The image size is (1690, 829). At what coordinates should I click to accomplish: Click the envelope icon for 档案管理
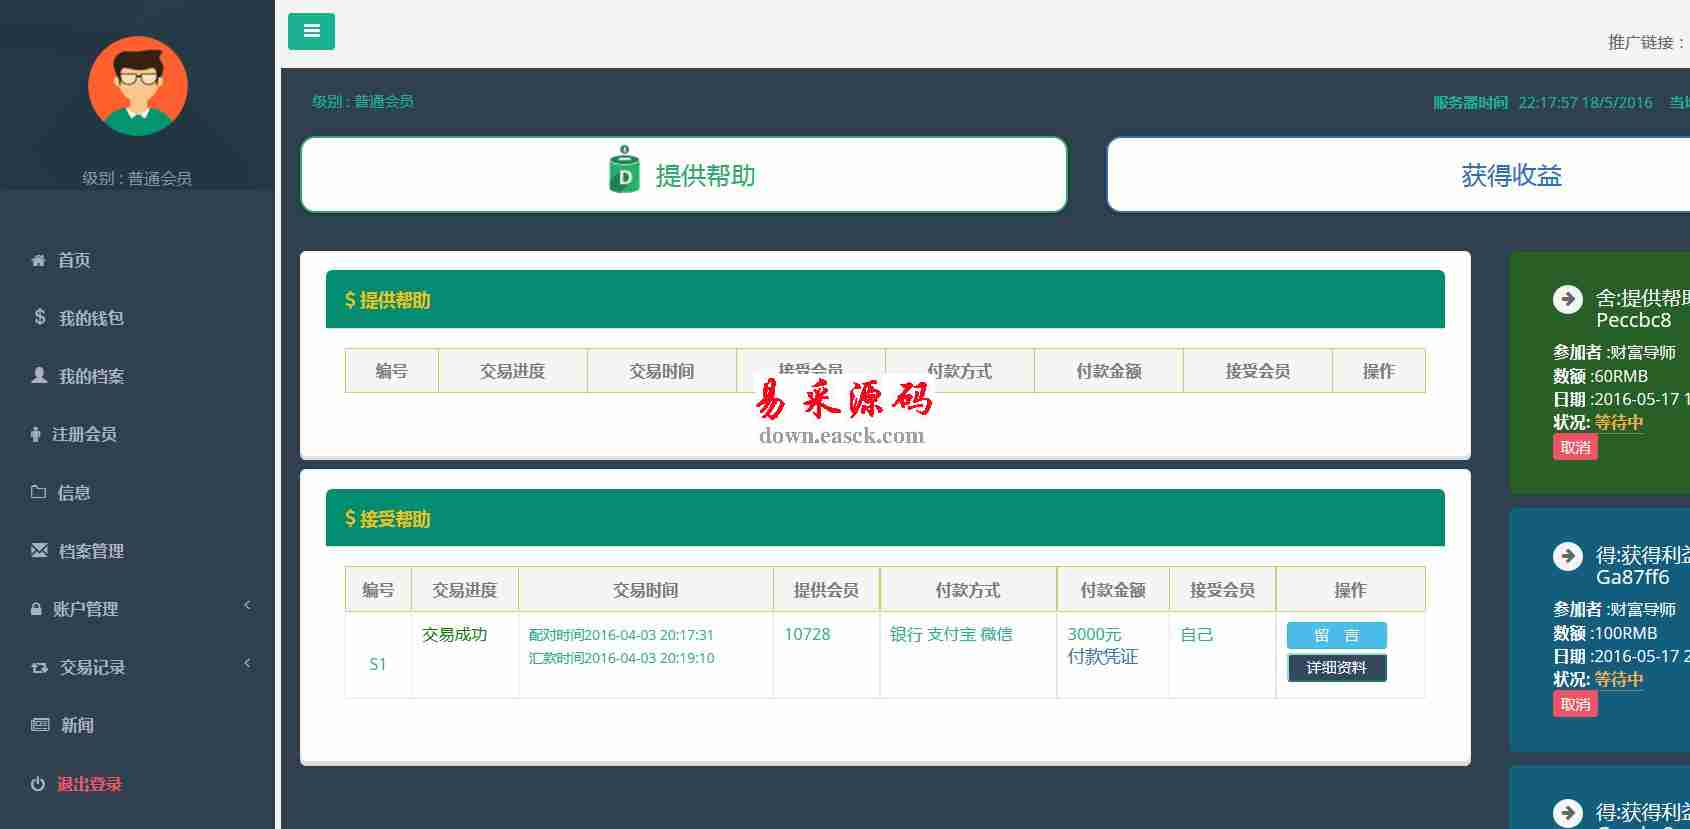[x=39, y=550]
